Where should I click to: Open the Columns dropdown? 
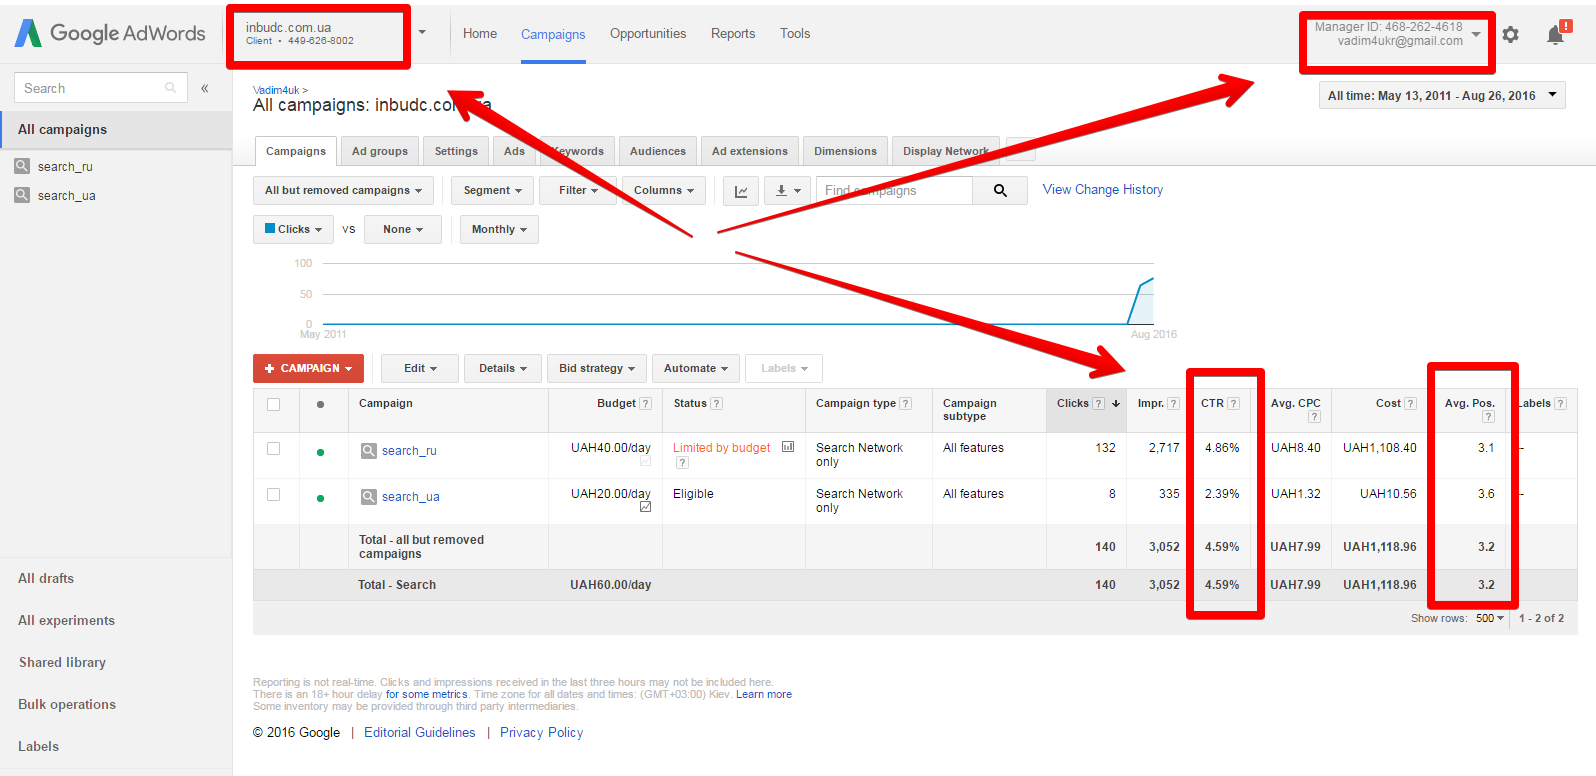[x=664, y=190]
